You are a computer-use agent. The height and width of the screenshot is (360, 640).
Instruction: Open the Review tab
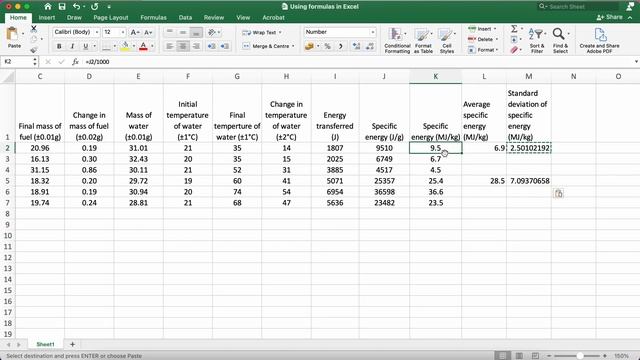click(x=214, y=18)
